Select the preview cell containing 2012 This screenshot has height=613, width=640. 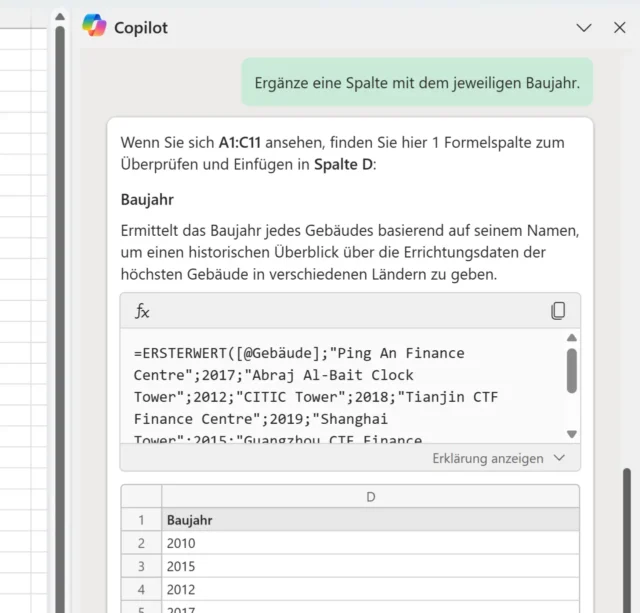tap(181, 589)
